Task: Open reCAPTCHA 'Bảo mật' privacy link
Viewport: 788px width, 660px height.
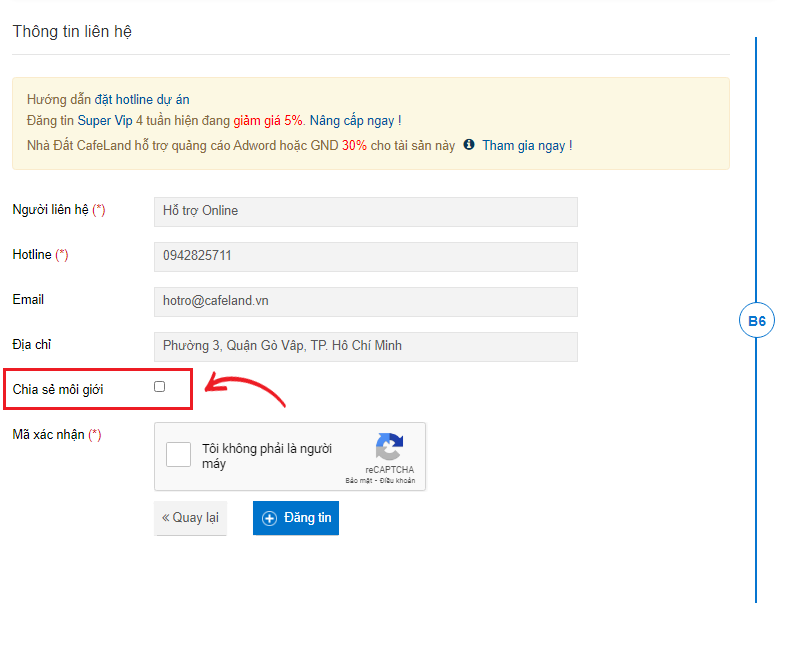Action: 358,481
